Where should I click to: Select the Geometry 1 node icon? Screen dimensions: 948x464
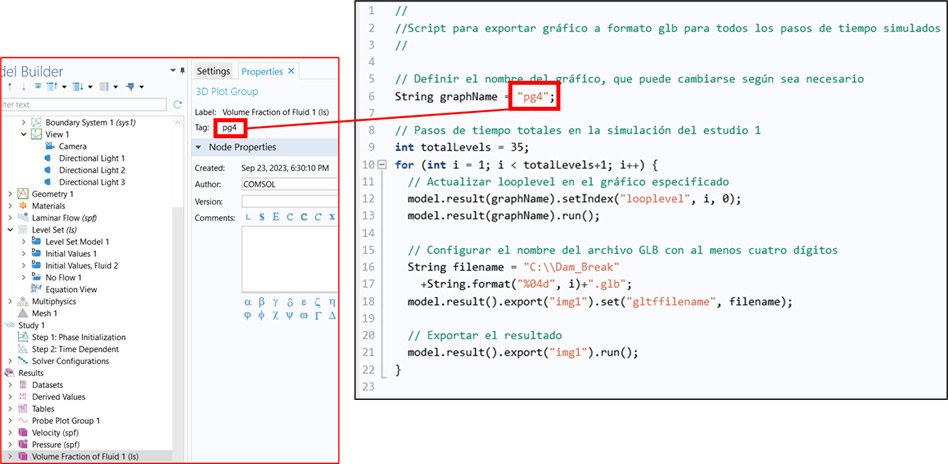[x=23, y=194]
